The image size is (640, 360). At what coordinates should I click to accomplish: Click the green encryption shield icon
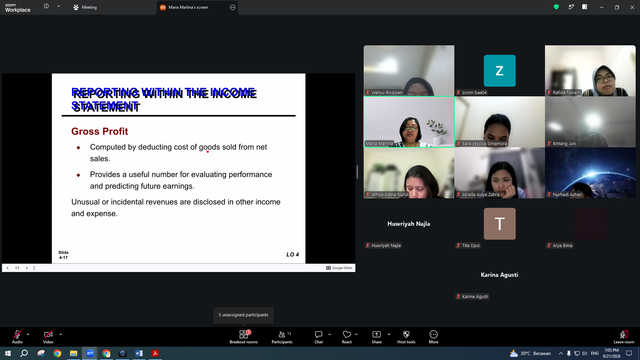coord(556,7)
